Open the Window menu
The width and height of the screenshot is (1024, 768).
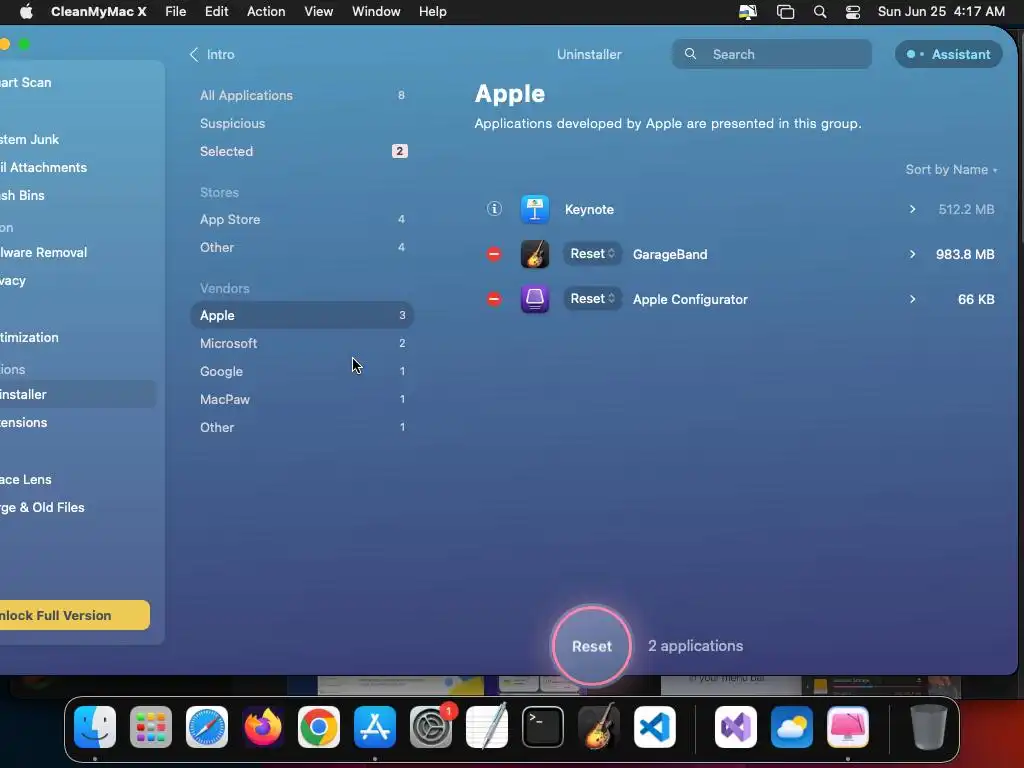pos(376,12)
